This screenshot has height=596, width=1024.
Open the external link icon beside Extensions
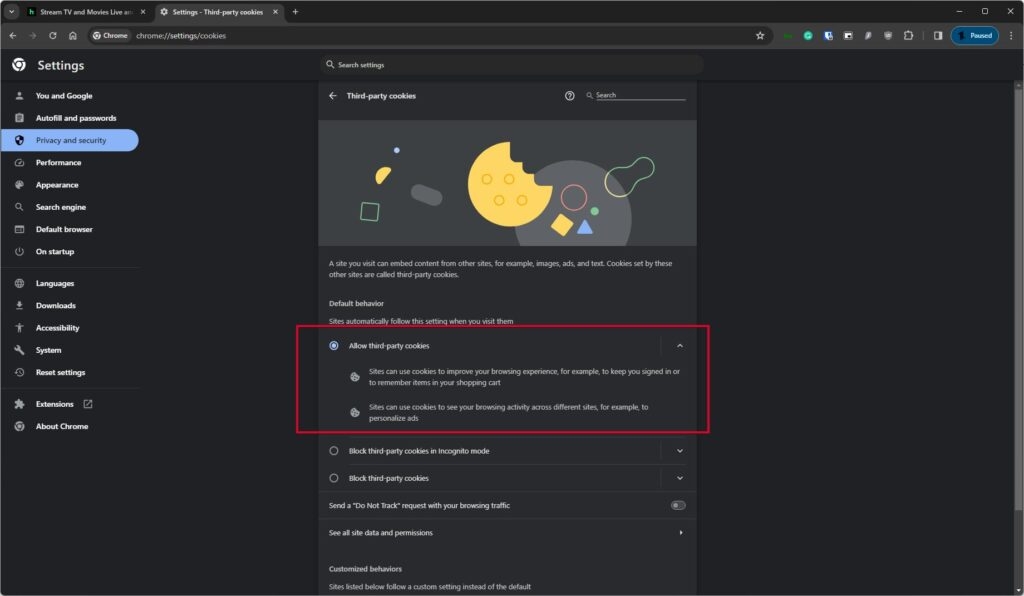(88, 404)
